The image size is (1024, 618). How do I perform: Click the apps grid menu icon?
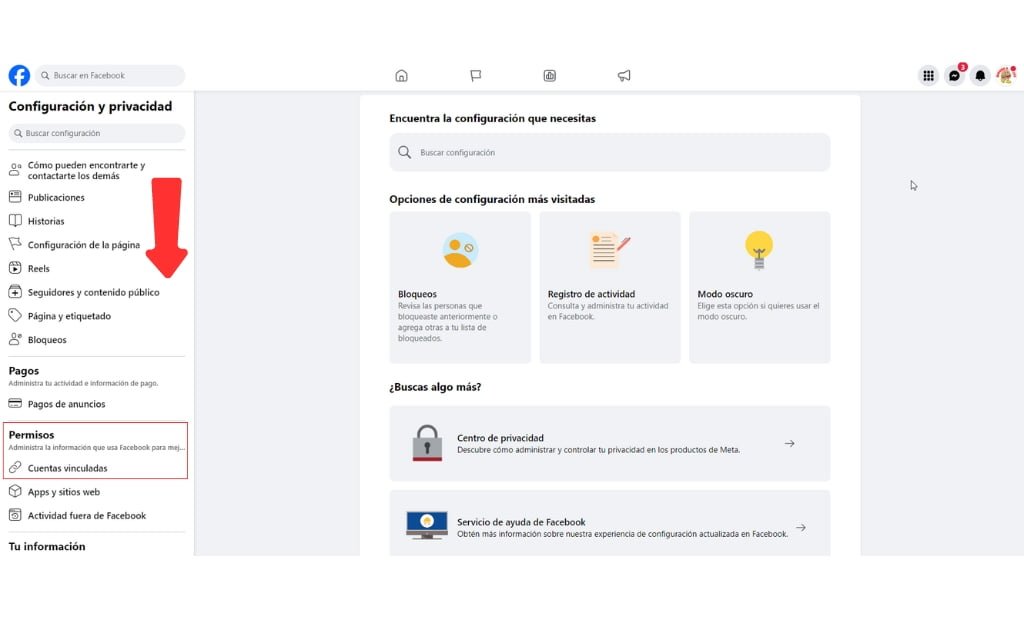(x=927, y=75)
